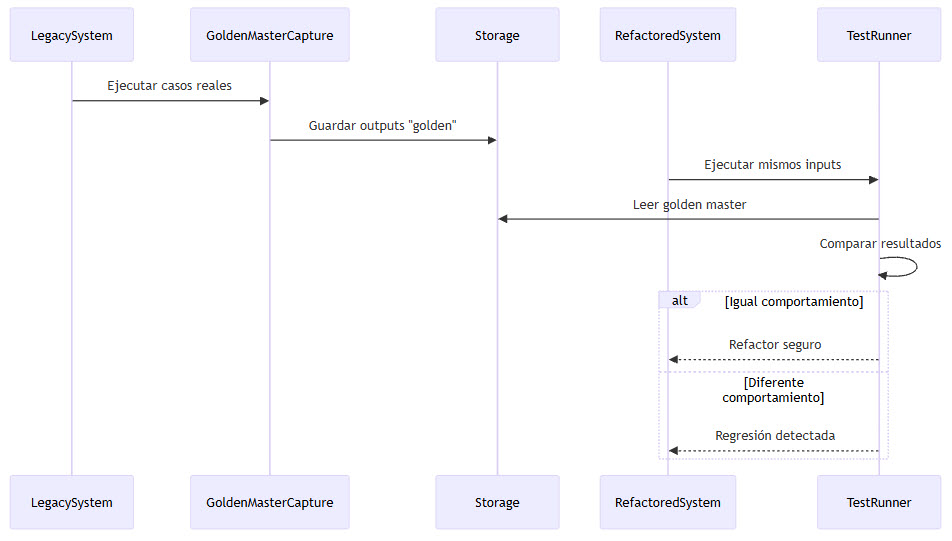Click the bottom LegacySystem participant box
Viewport: 952px width, 541px height.
point(71,502)
